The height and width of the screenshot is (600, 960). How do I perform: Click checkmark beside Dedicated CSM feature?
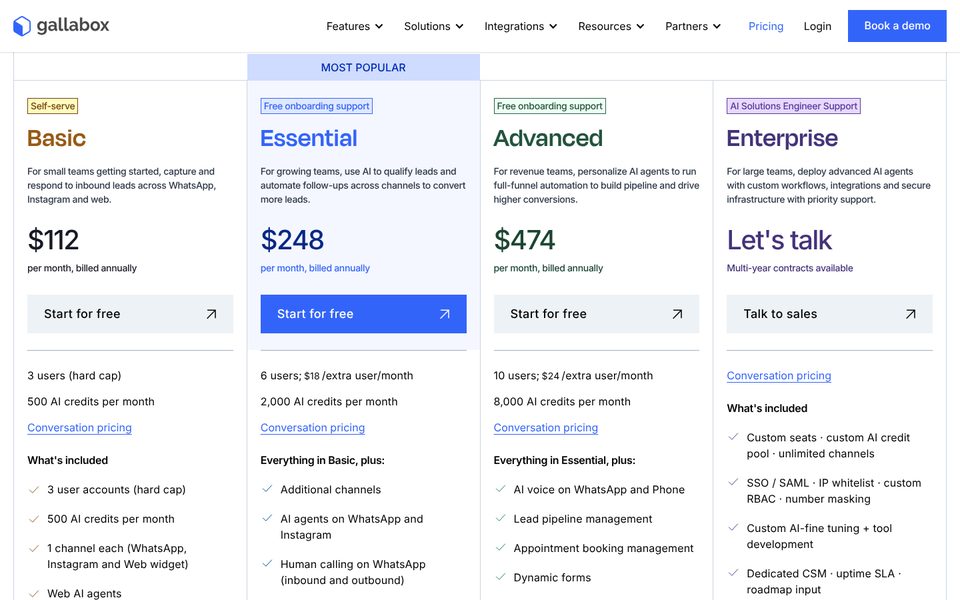click(733, 572)
